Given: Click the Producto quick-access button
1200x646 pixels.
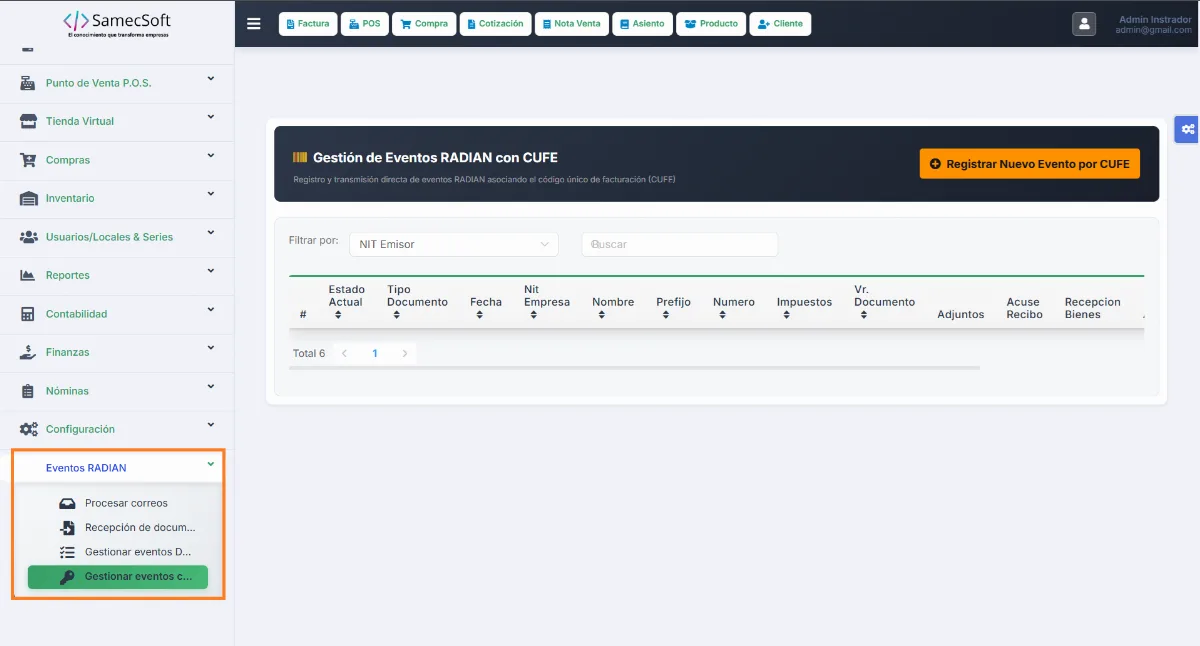Looking at the screenshot, I should coord(711,24).
